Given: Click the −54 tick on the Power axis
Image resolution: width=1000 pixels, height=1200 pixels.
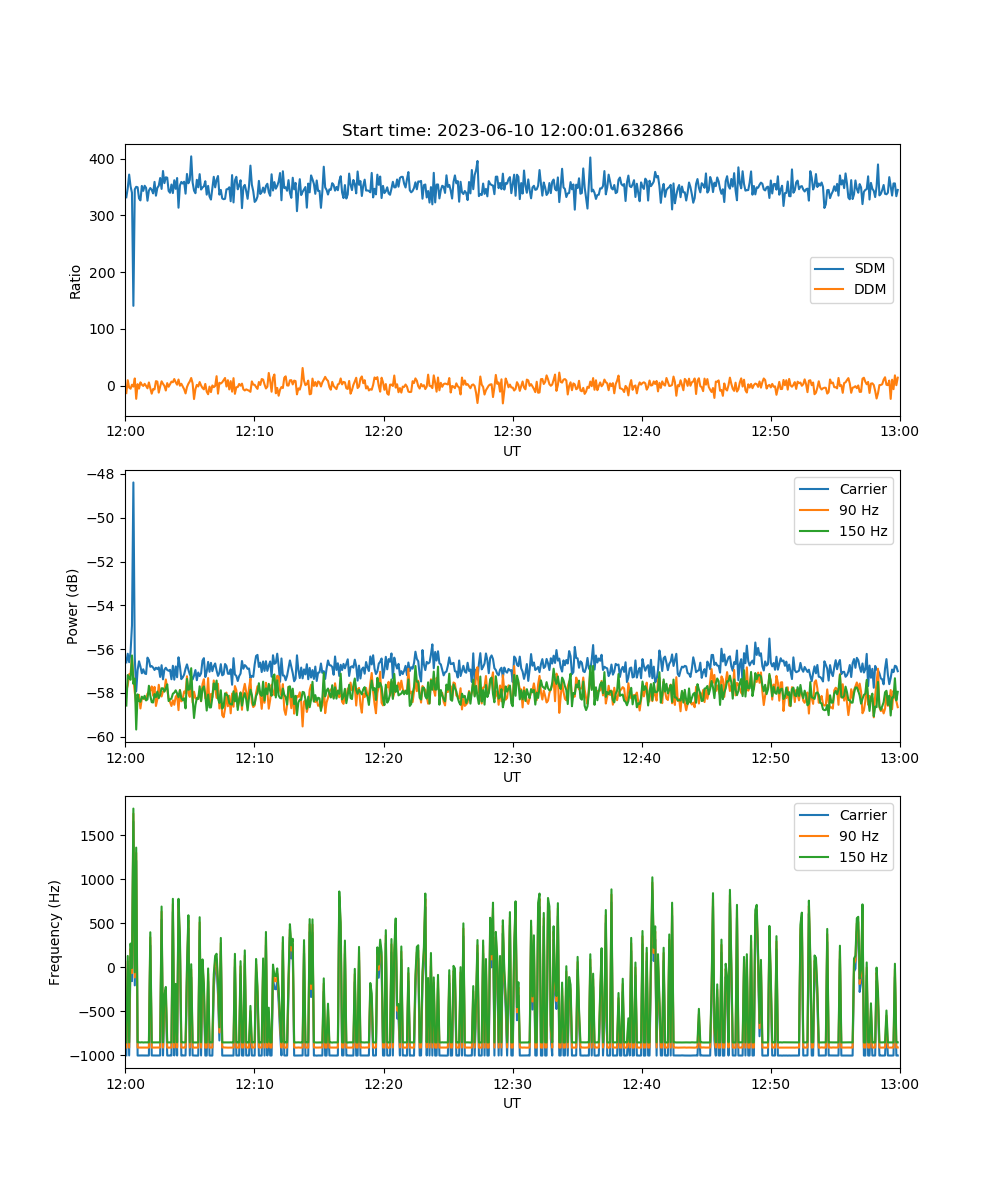Looking at the screenshot, I should pos(101,606).
